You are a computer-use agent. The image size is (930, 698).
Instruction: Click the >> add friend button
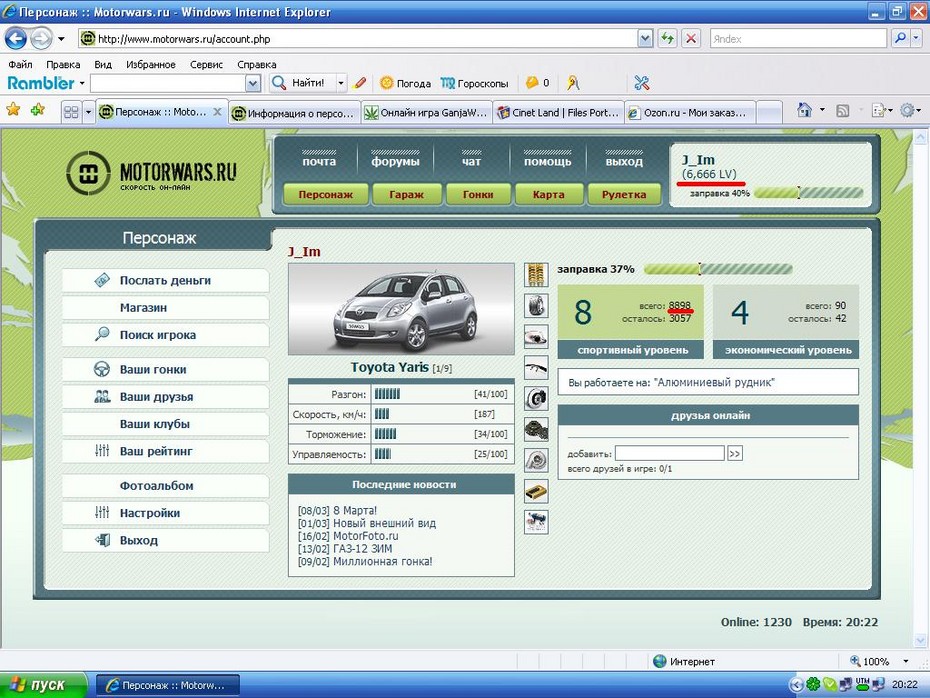click(735, 454)
